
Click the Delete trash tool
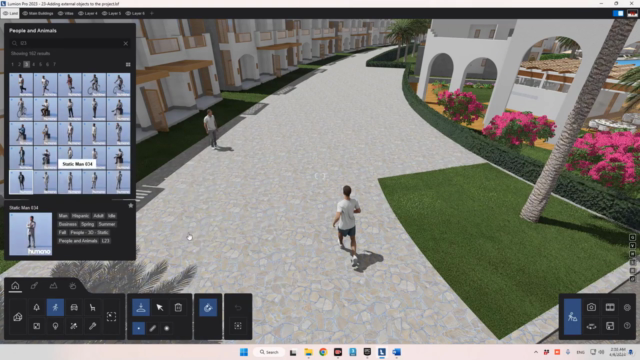(x=178, y=307)
